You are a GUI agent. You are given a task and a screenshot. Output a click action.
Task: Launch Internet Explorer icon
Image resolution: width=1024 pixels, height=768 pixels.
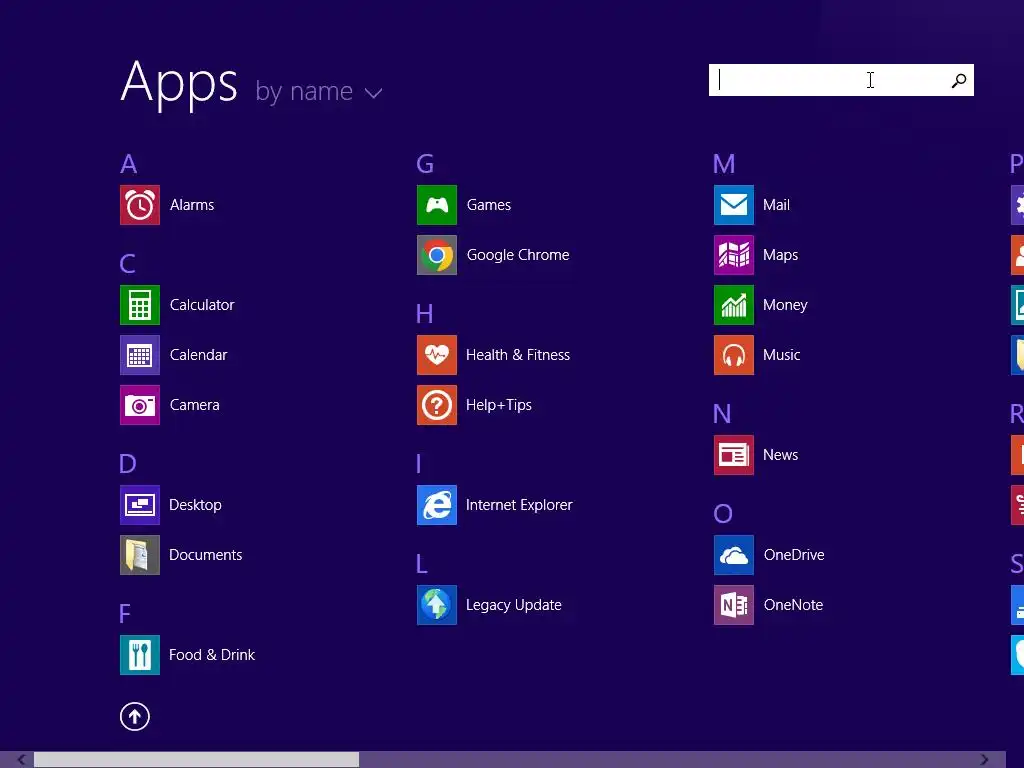pyautogui.click(x=437, y=505)
